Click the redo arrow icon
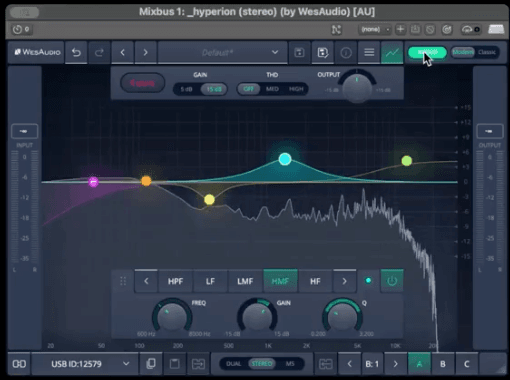The image size is (510, 380). click(x=99, y=52)
